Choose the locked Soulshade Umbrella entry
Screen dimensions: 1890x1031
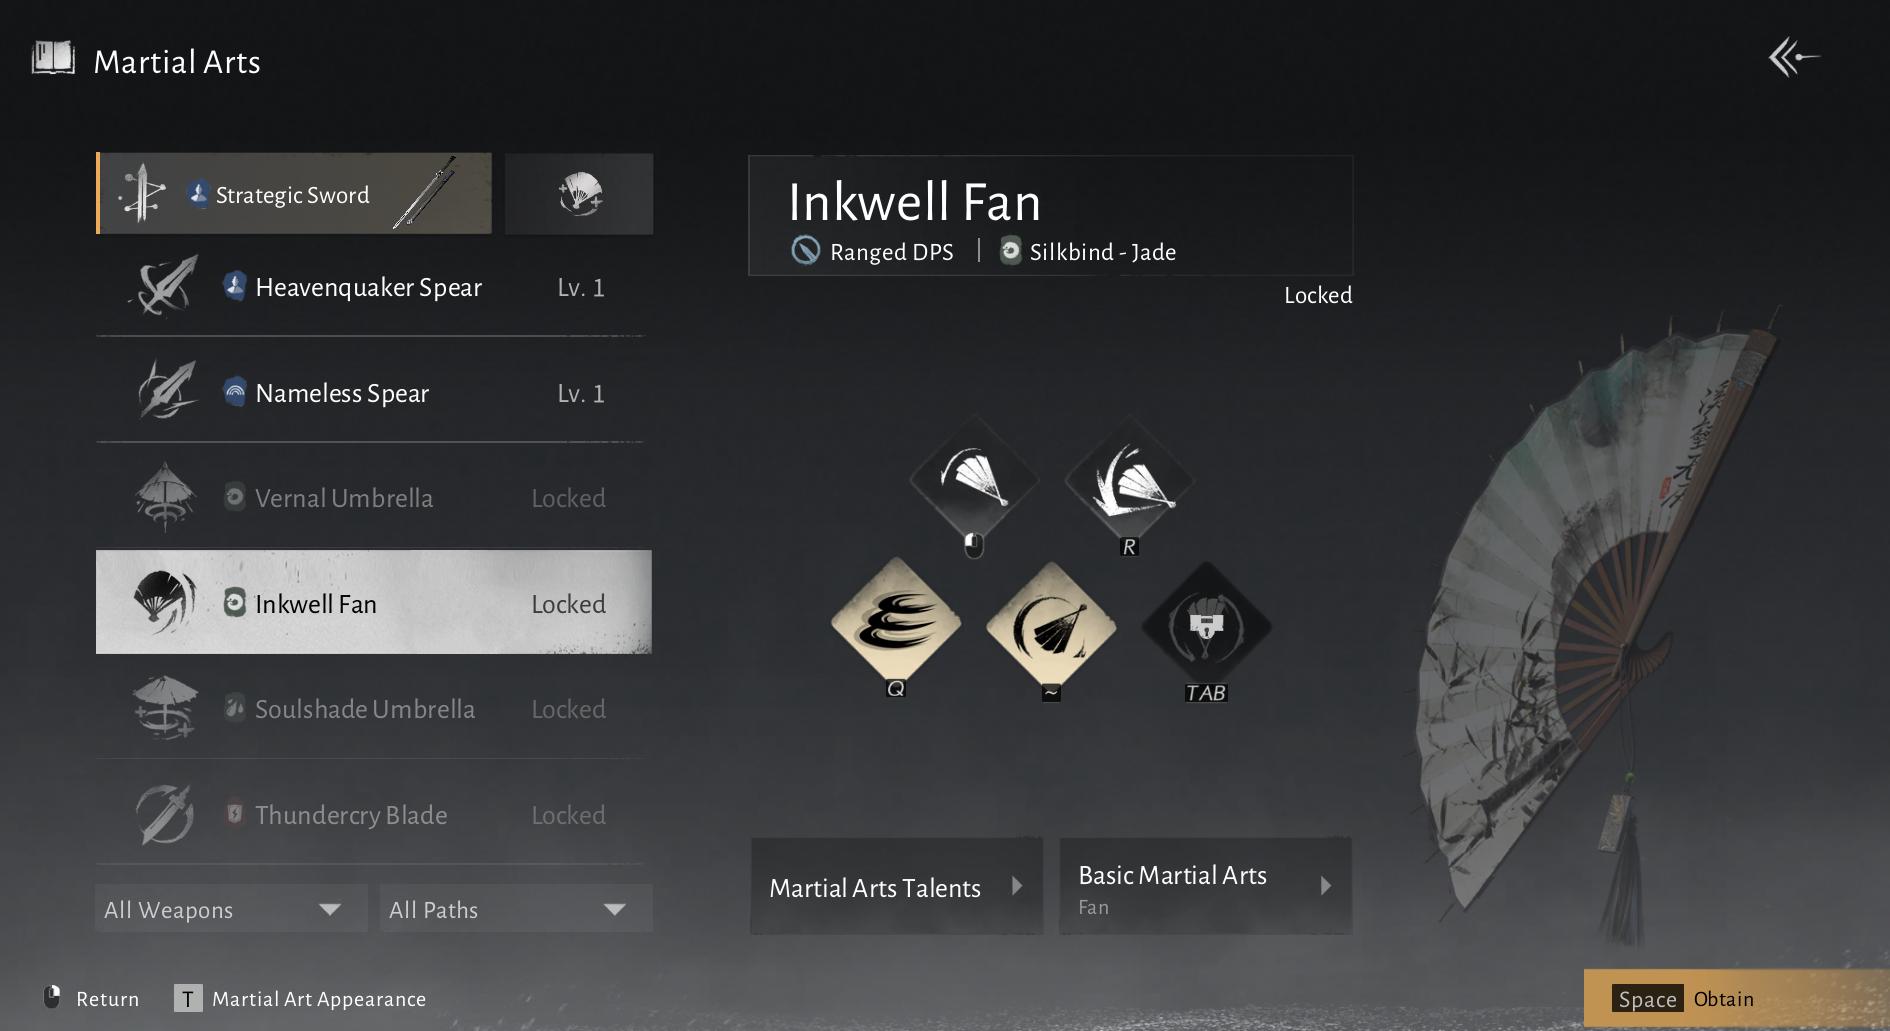coord(371,709)
